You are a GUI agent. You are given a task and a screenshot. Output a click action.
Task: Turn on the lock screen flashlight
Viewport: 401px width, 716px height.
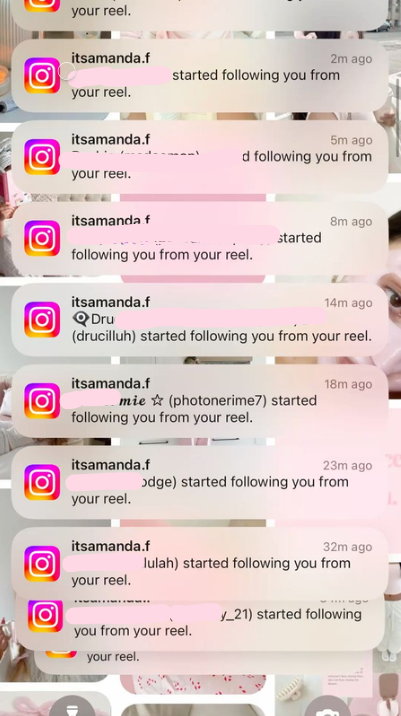click(x=73, y=707)
